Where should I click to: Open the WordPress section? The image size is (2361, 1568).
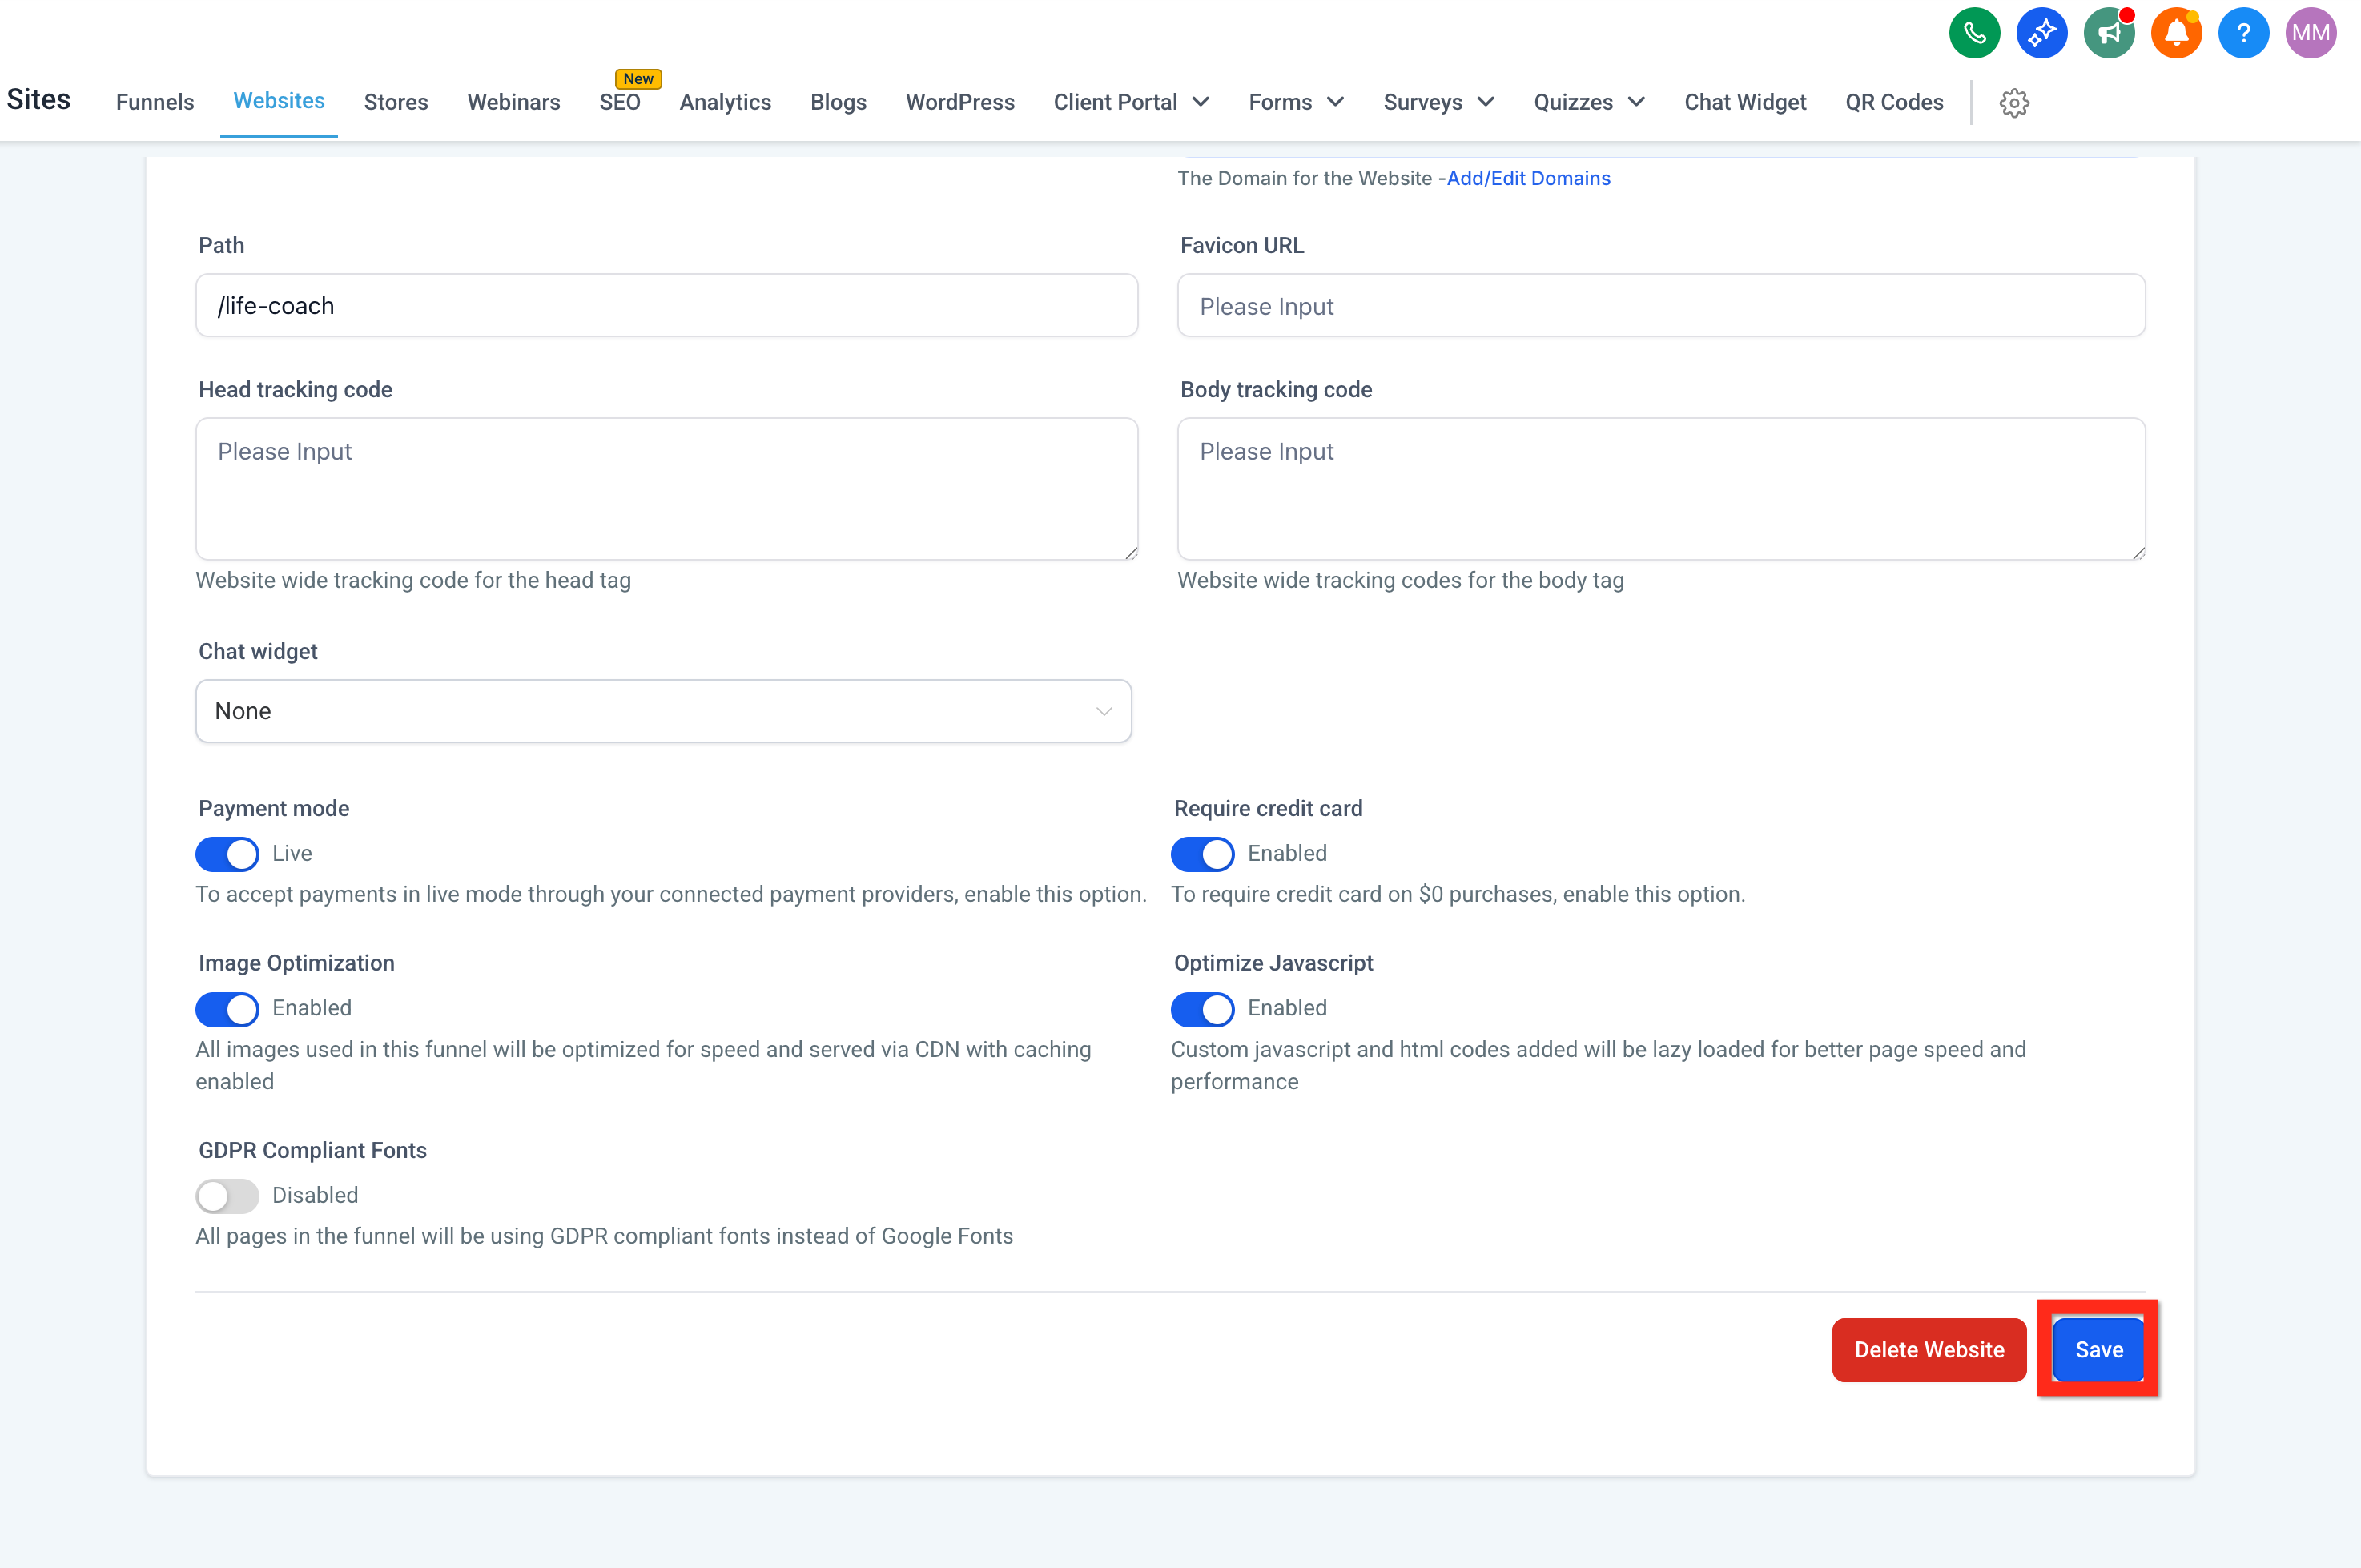pos(959,102)
